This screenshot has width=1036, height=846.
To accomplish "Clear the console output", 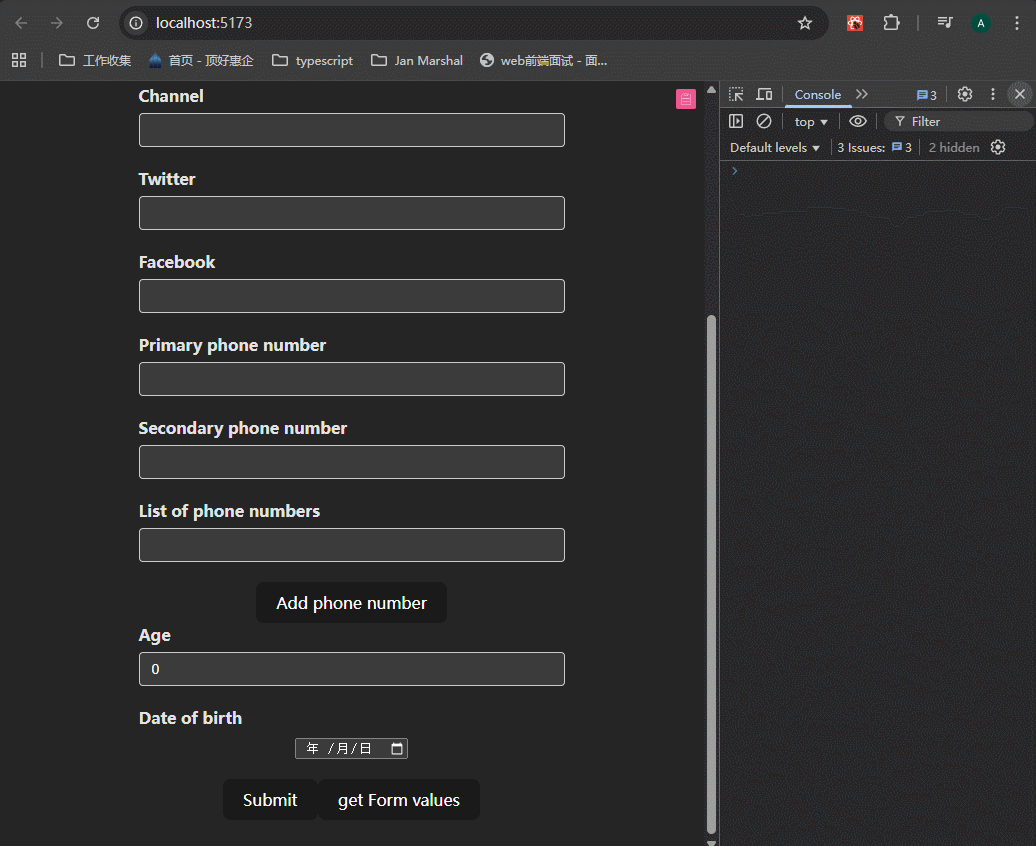I will 764,121.
